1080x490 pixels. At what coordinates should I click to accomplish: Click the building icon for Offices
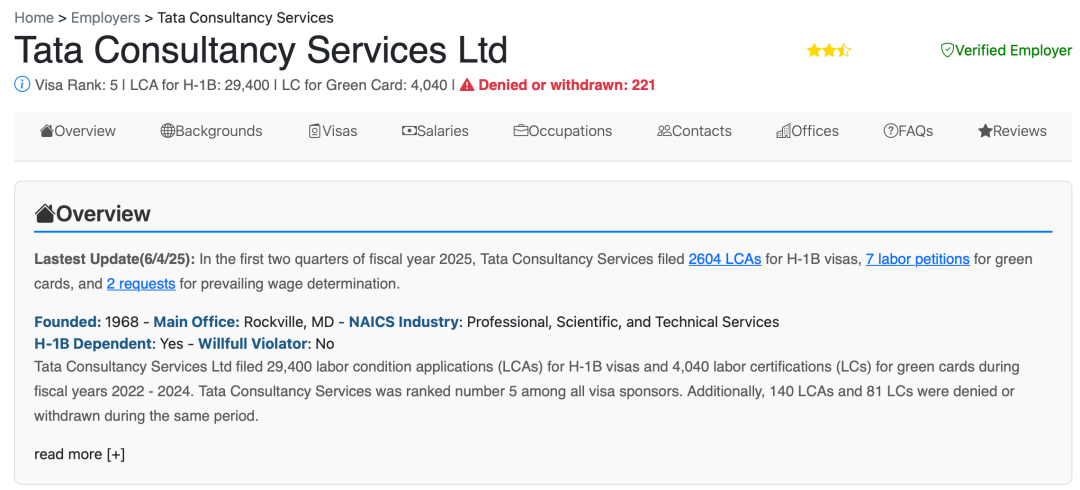[783, 131]
